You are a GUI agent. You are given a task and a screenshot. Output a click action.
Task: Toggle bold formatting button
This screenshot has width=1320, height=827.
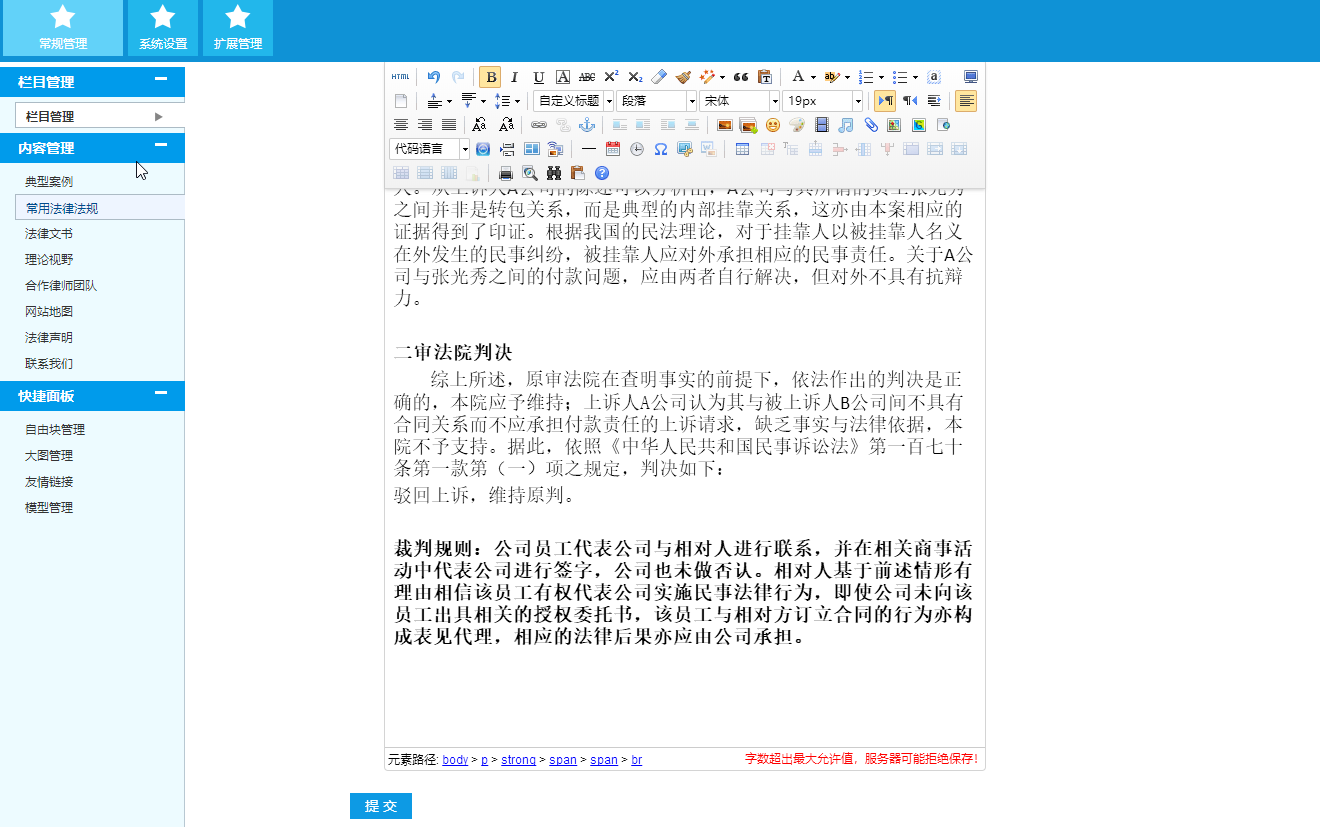pyautogui.click(x=490, y=77)
